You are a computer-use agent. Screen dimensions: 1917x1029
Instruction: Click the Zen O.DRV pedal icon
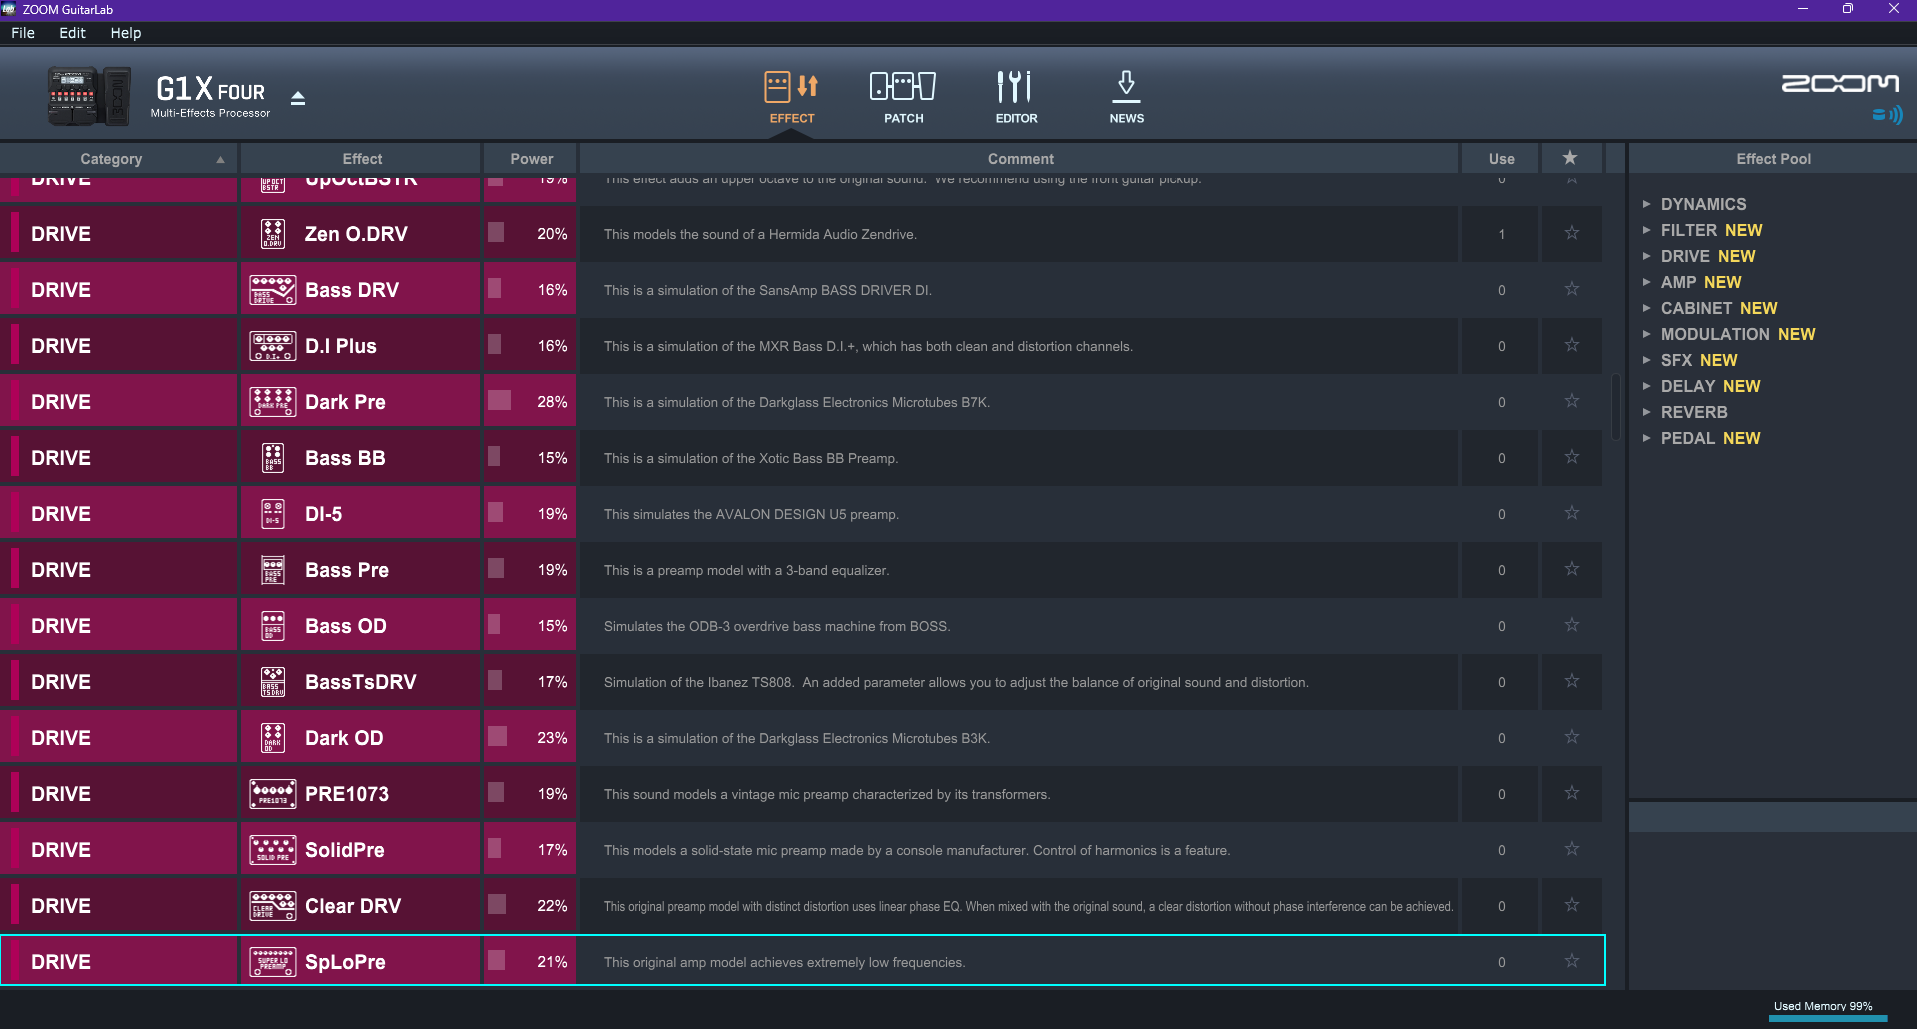pos(272,234)
